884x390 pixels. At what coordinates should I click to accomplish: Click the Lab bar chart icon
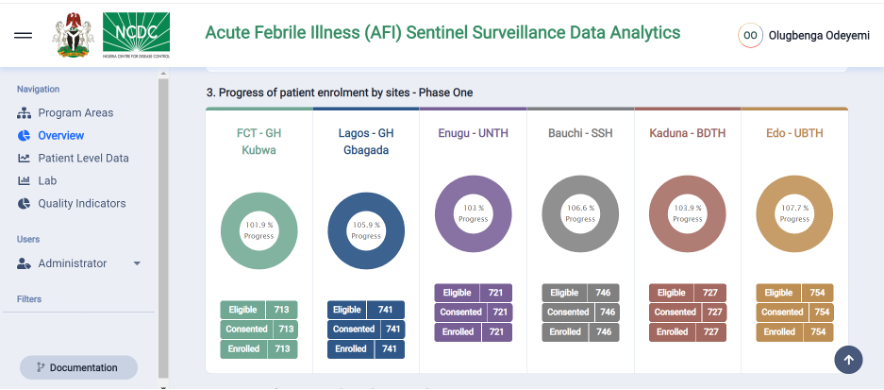[x=24, y=181]
